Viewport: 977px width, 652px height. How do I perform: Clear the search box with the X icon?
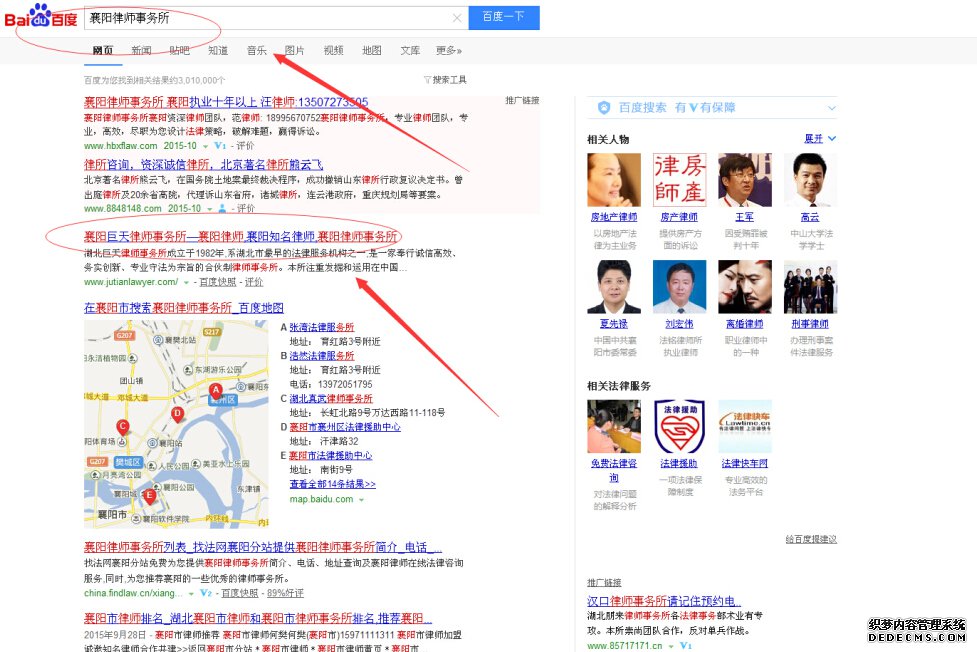[457, 18]
